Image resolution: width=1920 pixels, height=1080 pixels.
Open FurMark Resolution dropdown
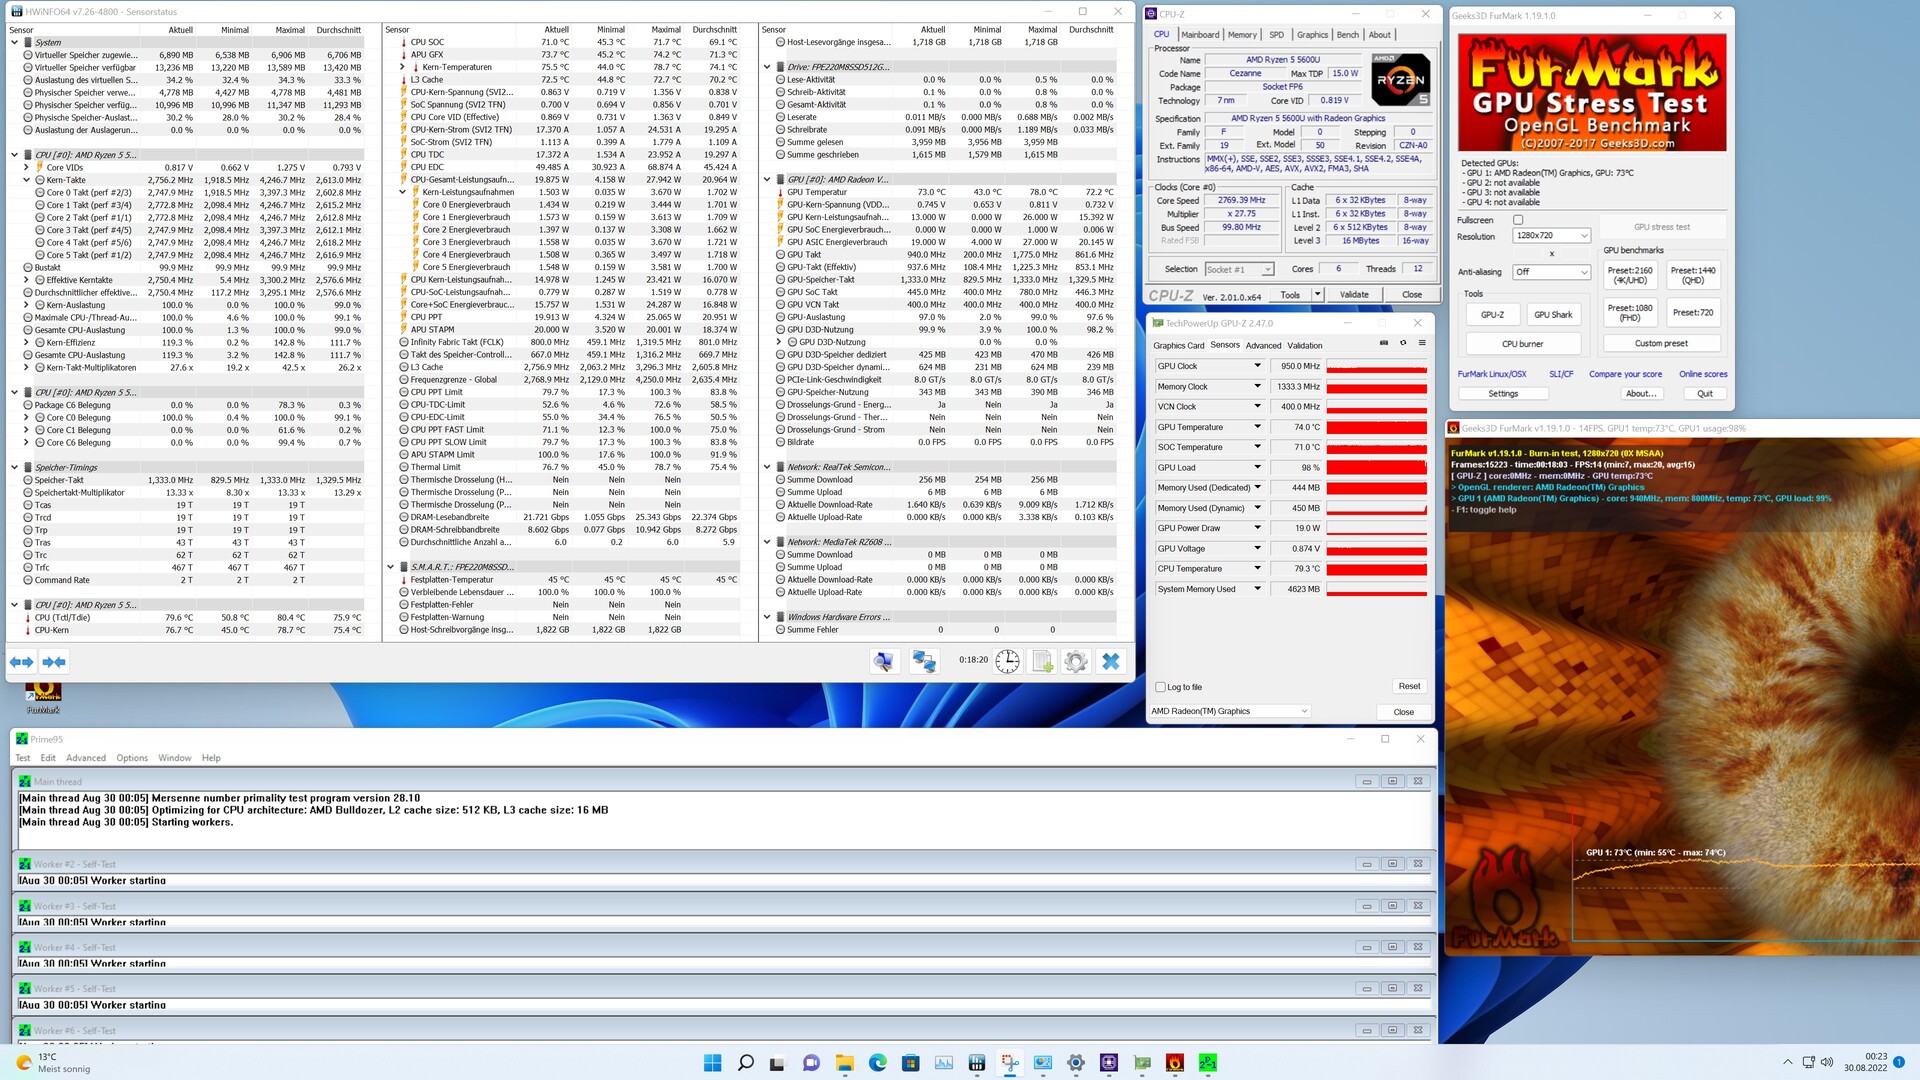[x=1551, y=236]
